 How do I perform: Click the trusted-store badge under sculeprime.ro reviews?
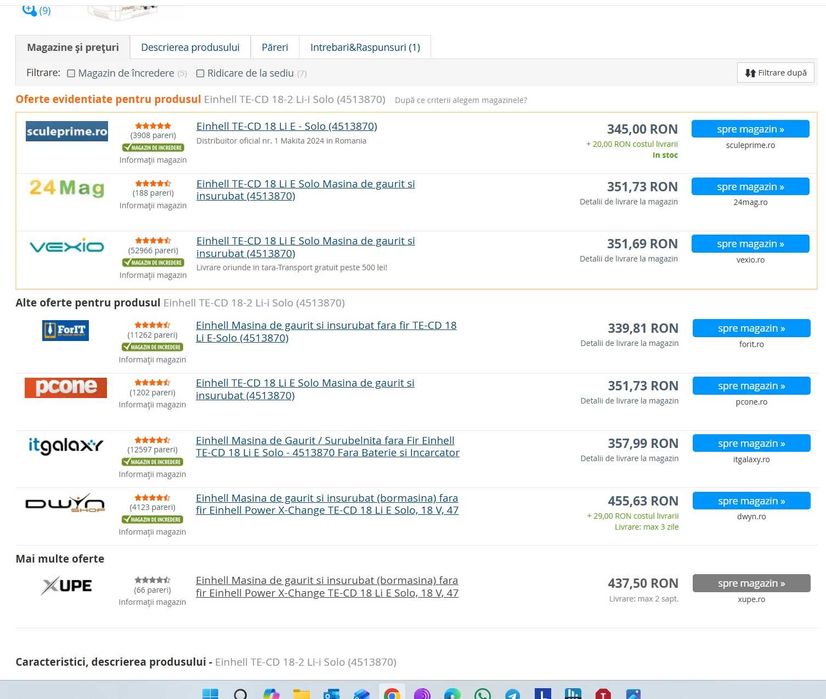(153, 147)
